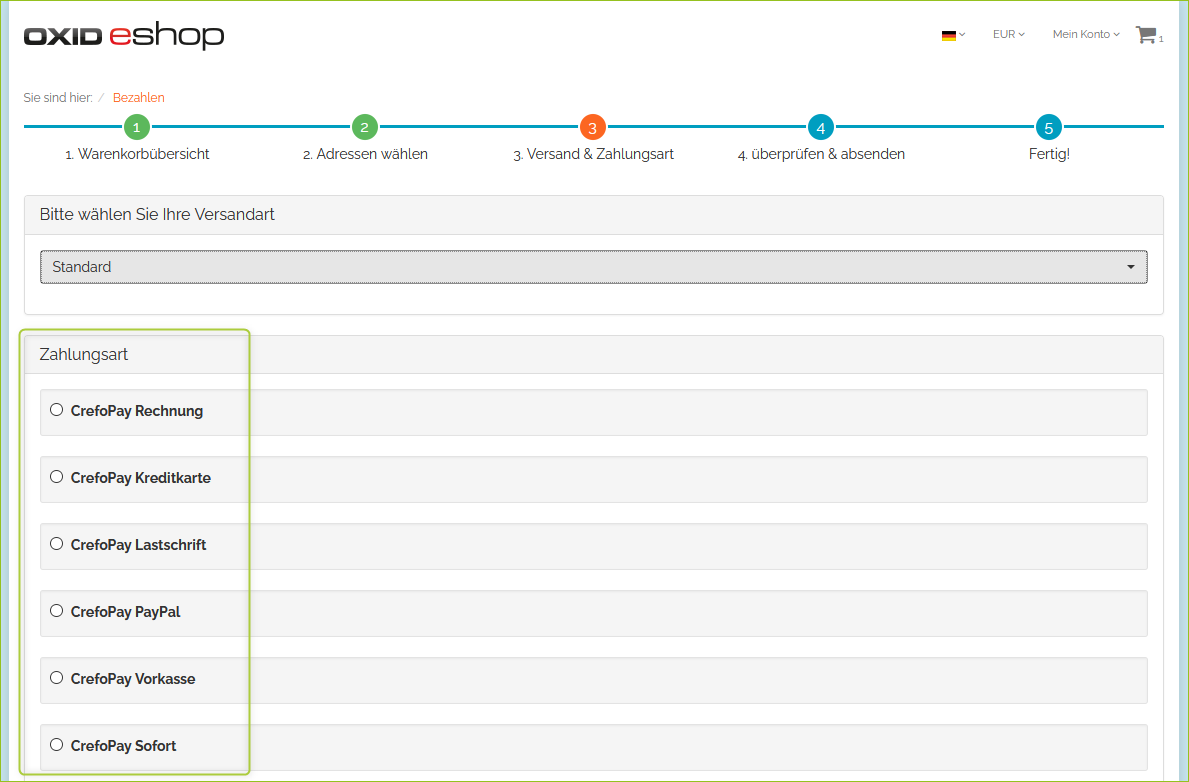
Task: Click step 4 circle überprüfen & absenden
Action: (820, 127)
